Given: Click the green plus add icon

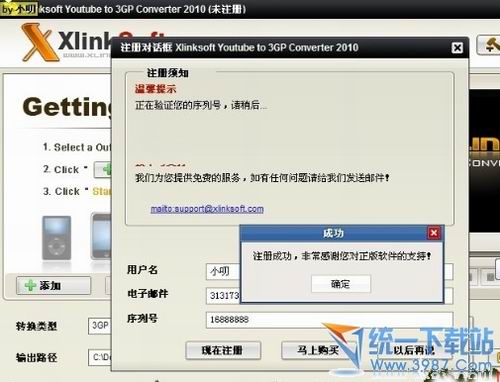Looking at the screenshot, I should point(30,286).
